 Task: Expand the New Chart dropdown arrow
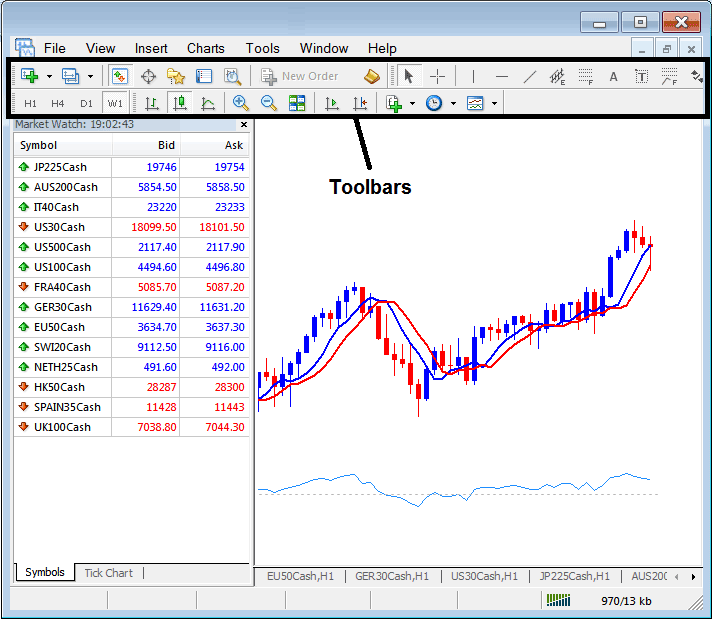(49, 76)
